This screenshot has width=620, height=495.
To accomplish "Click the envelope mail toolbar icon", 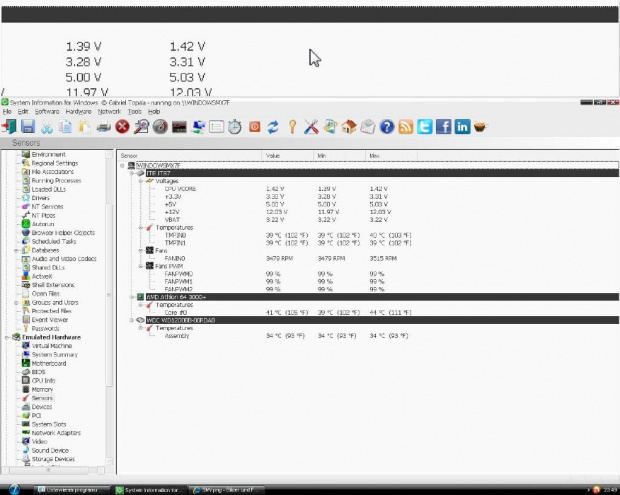I will [x=368, y=127].
